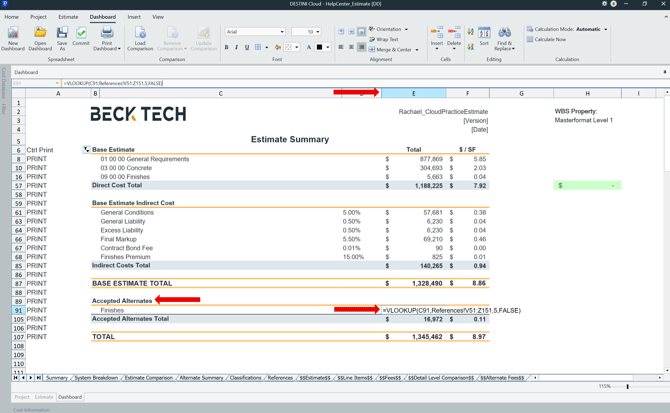Toggle Italic formatting

point(237,47)
